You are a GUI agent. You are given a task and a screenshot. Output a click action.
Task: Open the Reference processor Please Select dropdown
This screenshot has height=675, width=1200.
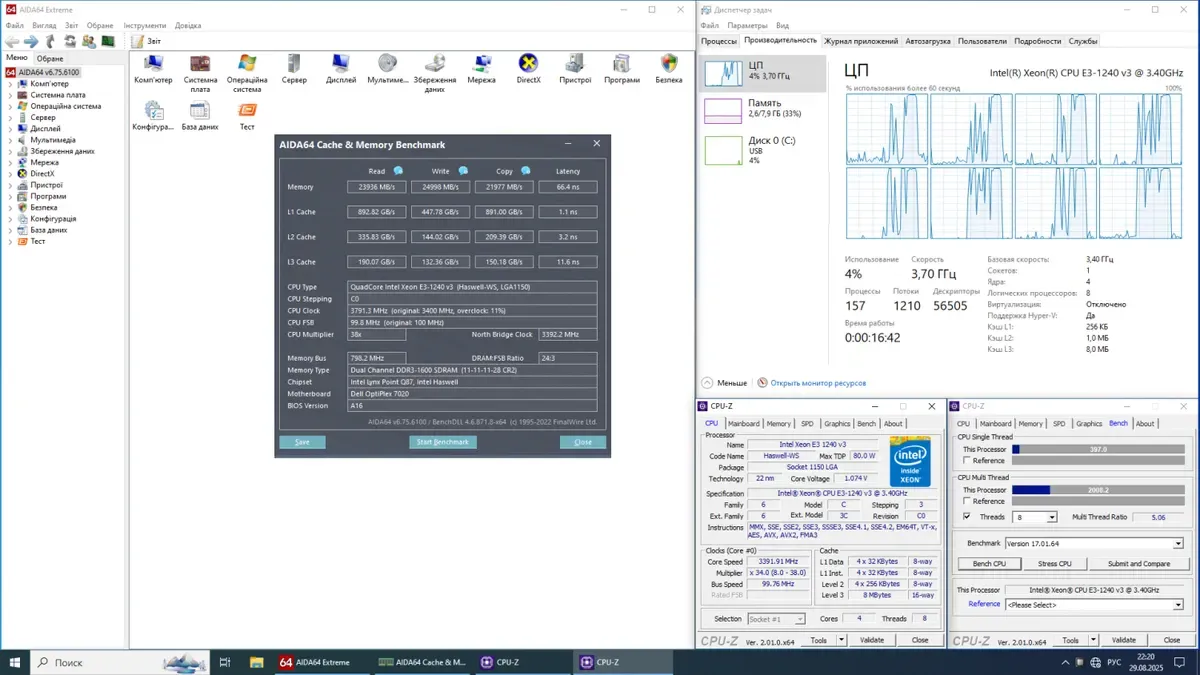[x=1178, y=605]
